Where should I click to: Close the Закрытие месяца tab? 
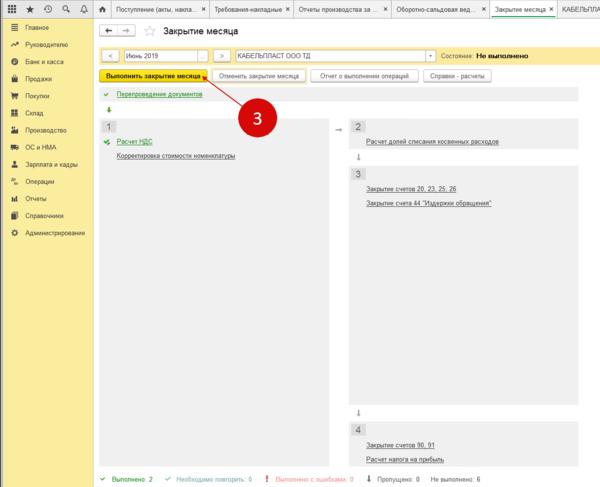[551, 9]
